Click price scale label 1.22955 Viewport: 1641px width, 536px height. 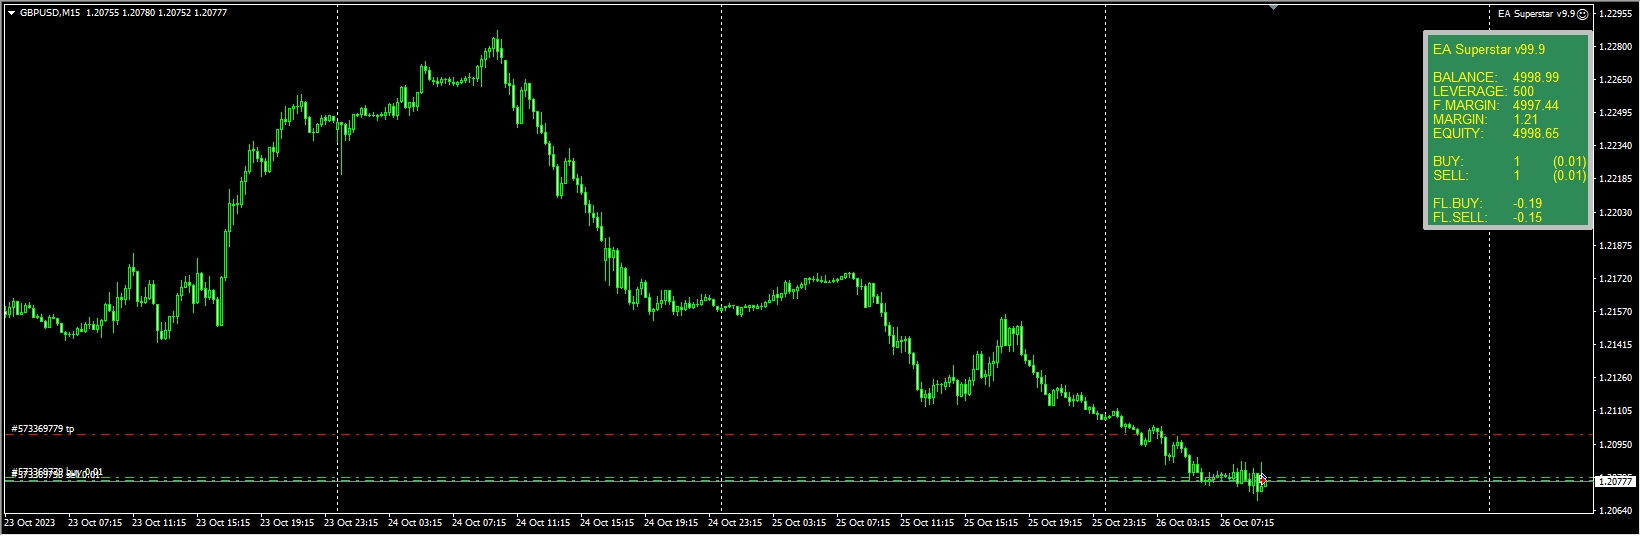click(1616, 14)
